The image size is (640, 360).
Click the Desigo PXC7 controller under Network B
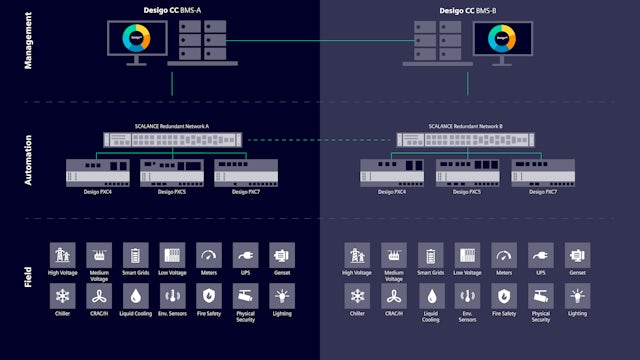point(543,173)
